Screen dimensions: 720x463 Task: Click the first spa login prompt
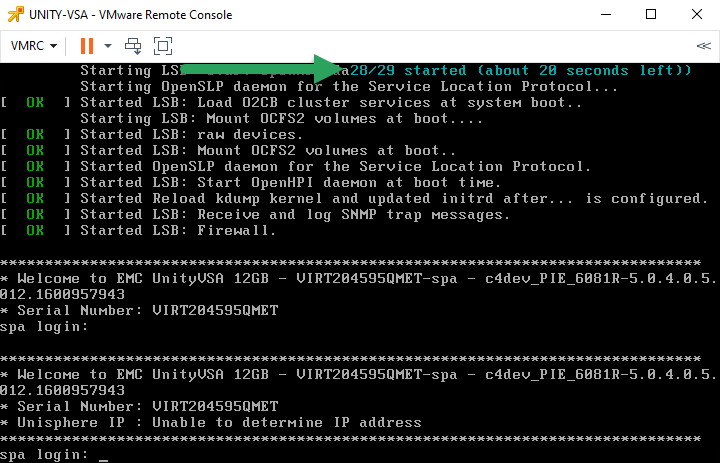[44, 327]
